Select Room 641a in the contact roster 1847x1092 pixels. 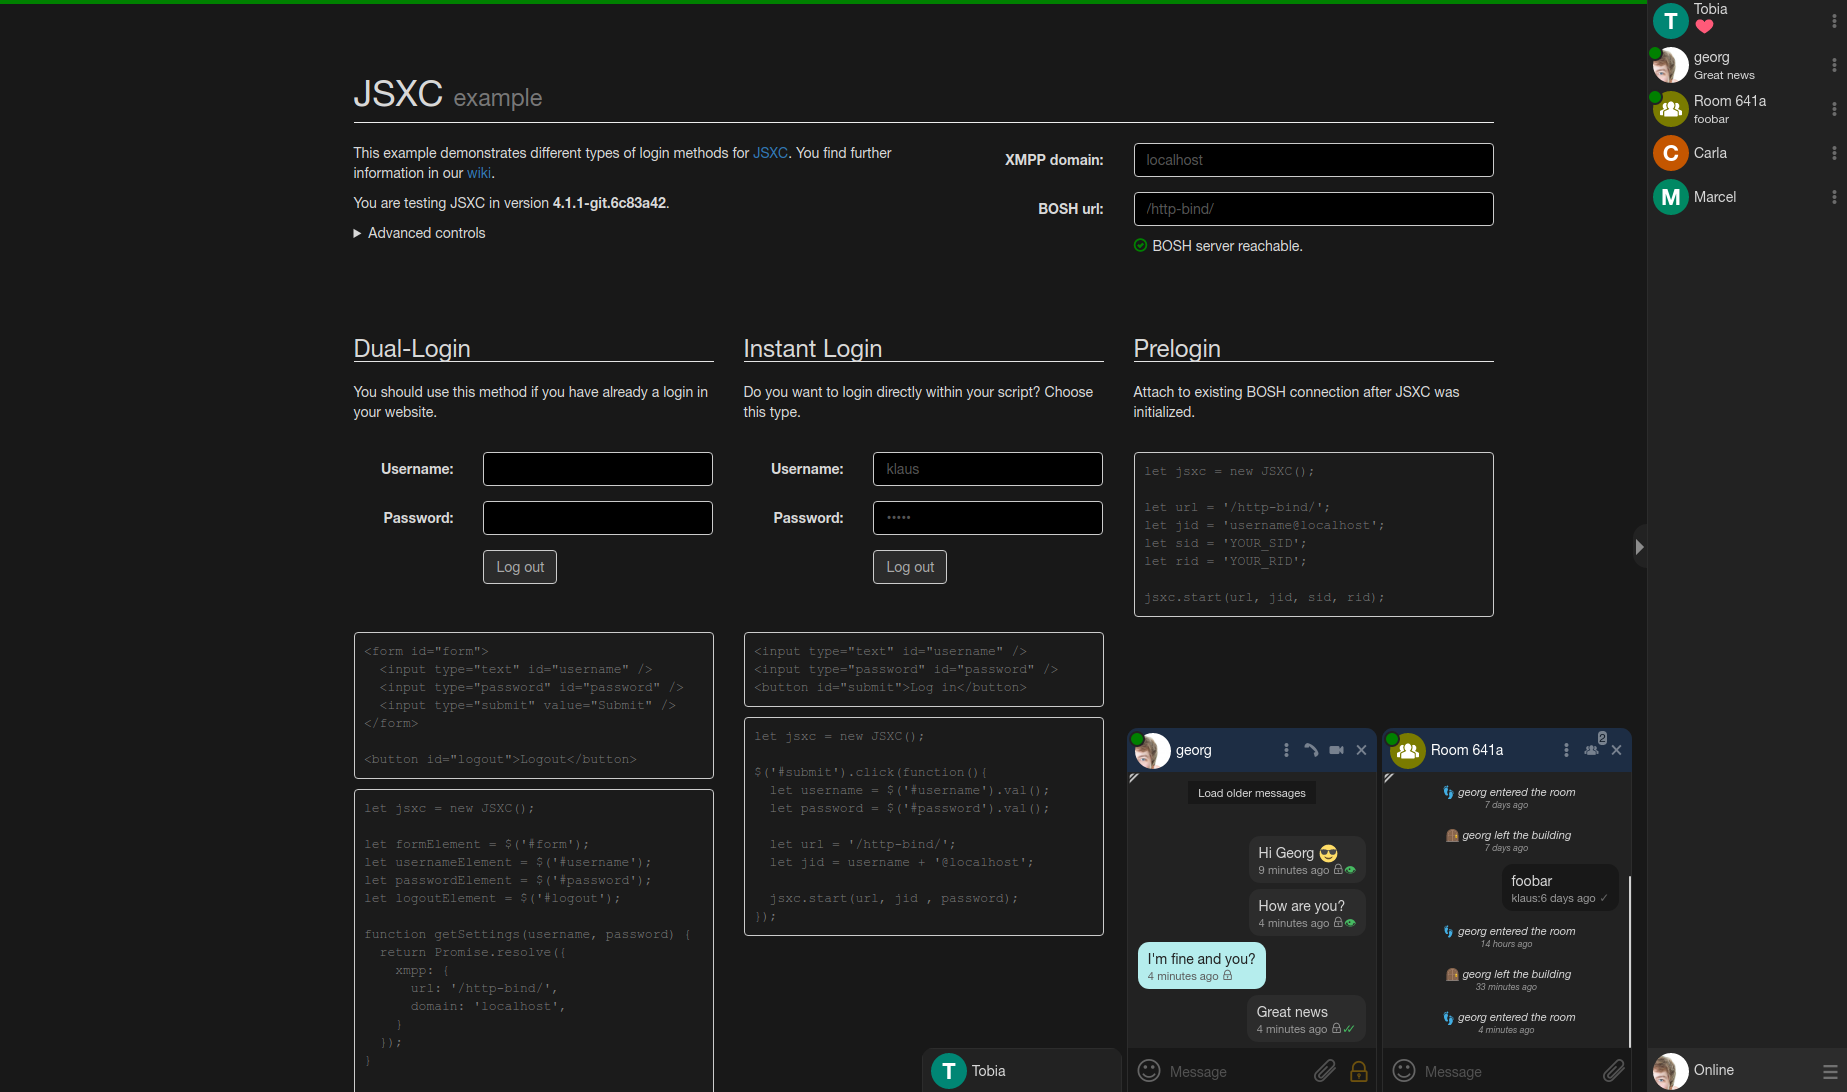pos(1747,109)
